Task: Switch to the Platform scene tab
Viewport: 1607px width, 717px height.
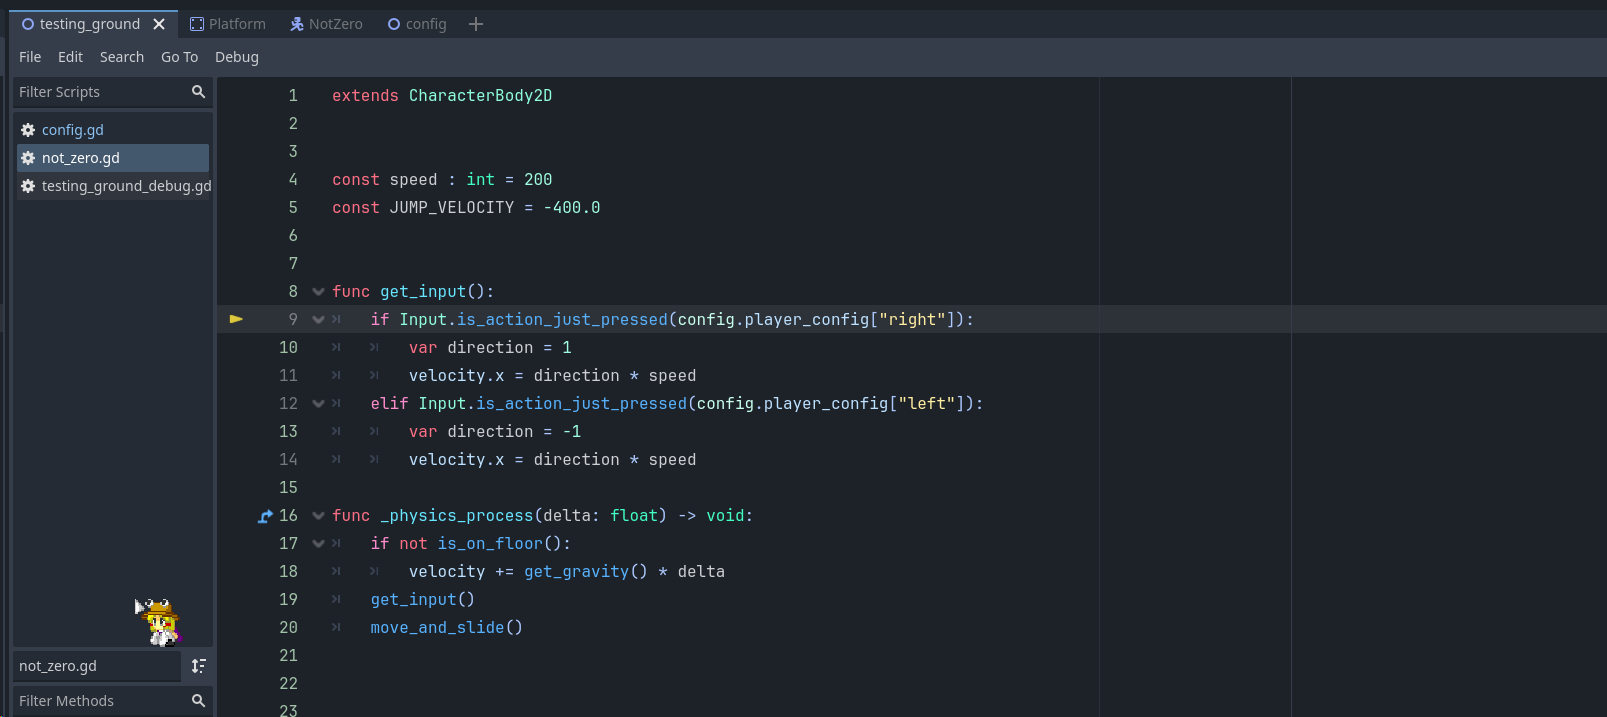Action: click(228, 24)
